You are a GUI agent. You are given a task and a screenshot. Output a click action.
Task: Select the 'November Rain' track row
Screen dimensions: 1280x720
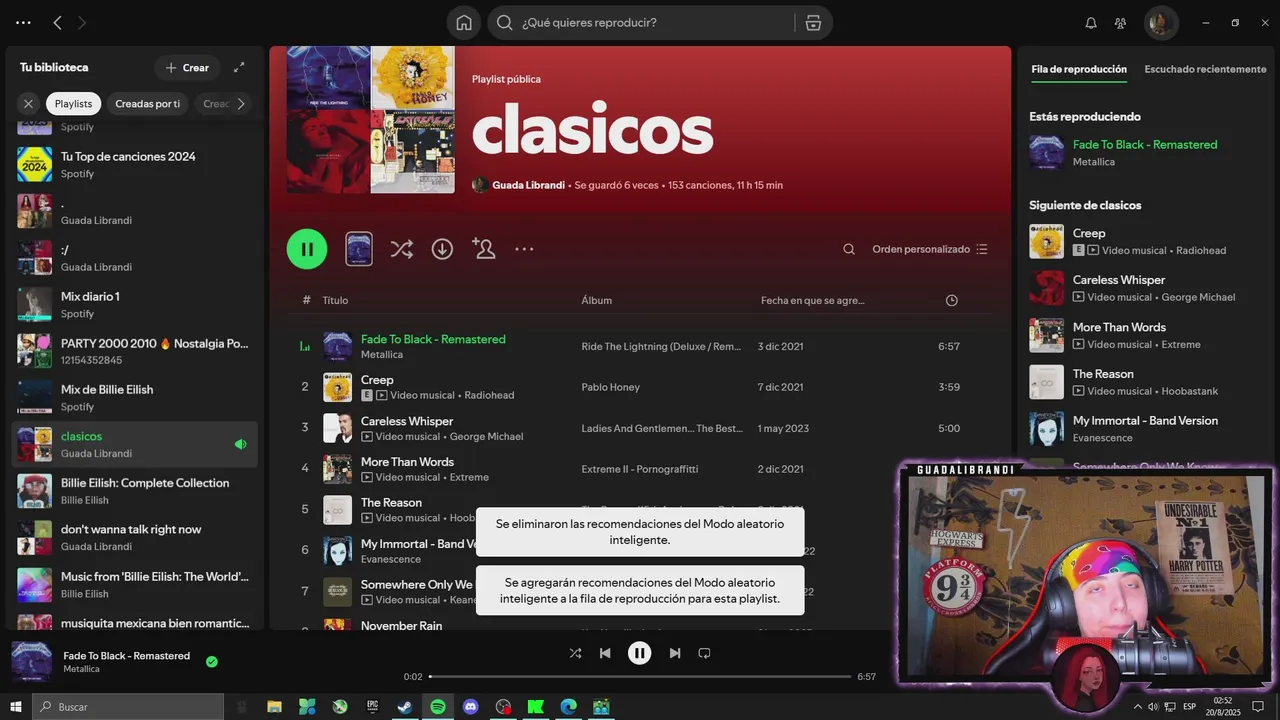tap(640, 625)
